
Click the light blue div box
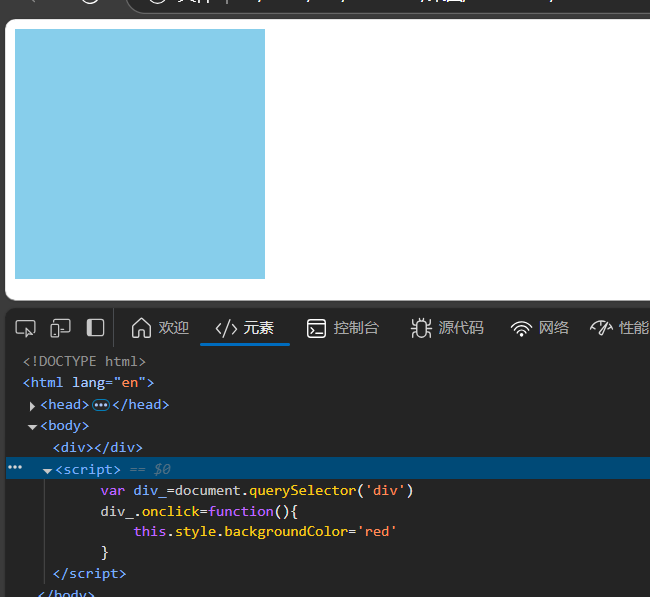tap(140, 154)
